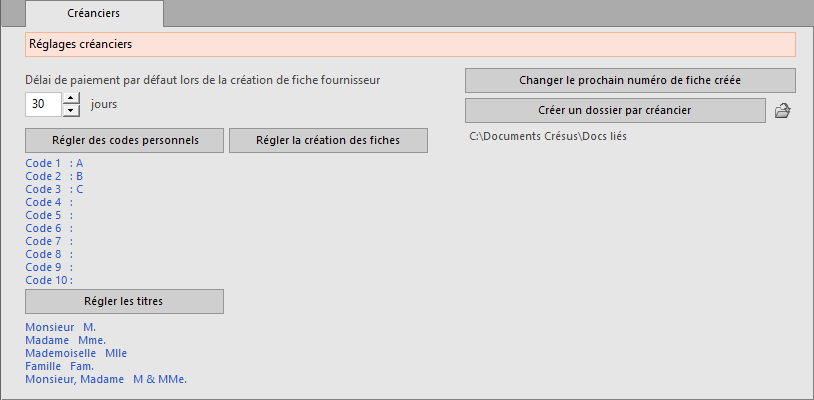The height and width of the screenshot is (400, 814).
Task: Click Régler la création des fiches button
Action: [x=328, y=141]
